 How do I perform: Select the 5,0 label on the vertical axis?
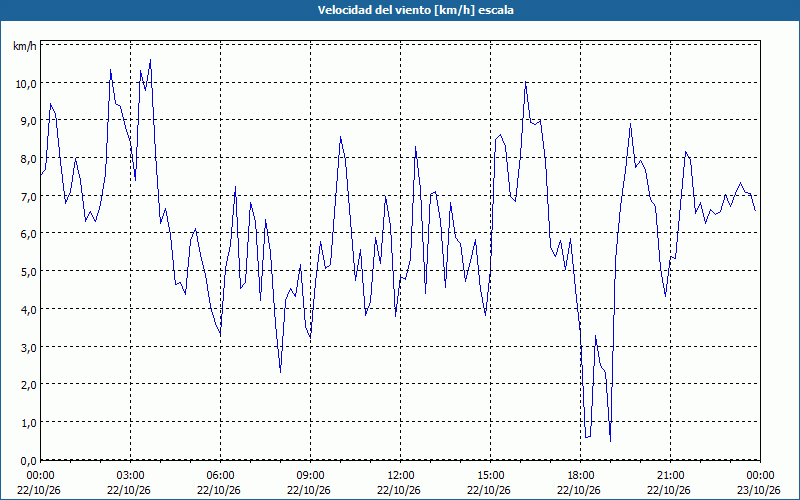click(28, 271)
